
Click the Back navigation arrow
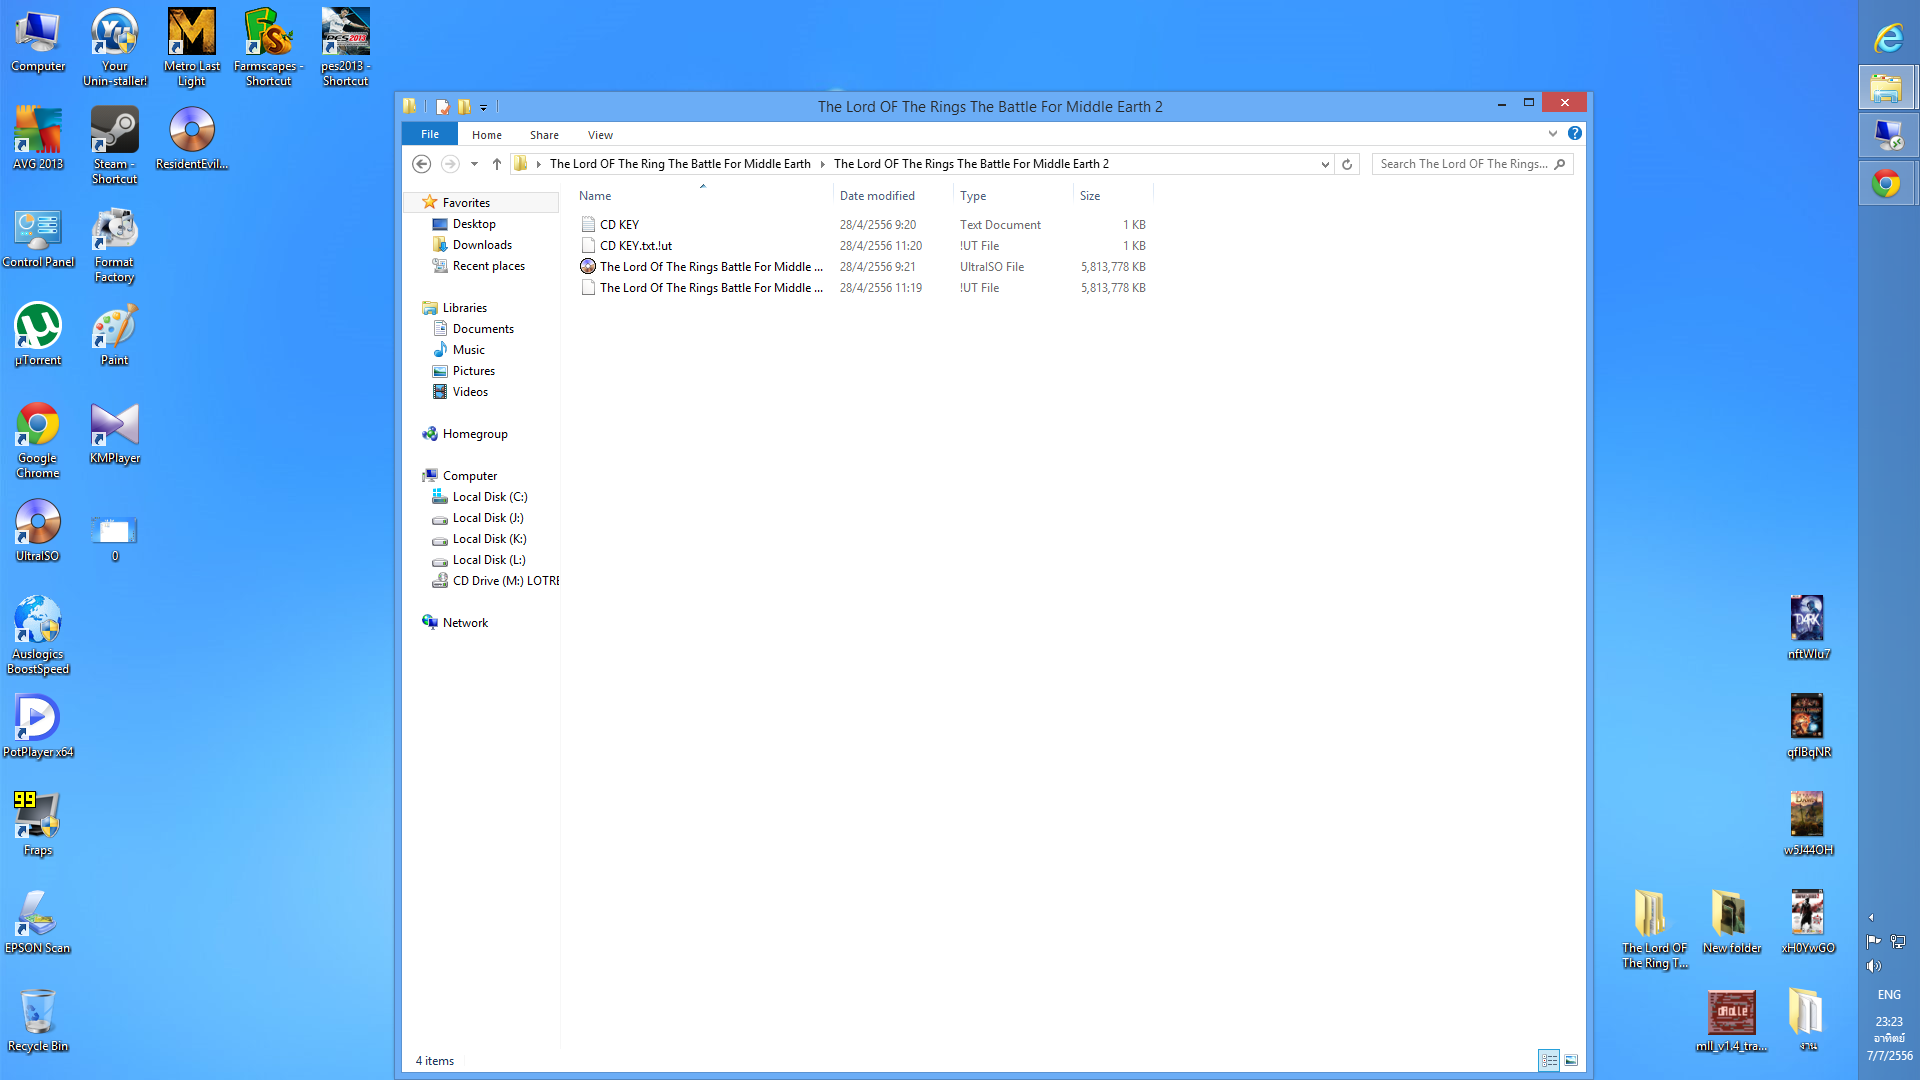coord(421,164)
